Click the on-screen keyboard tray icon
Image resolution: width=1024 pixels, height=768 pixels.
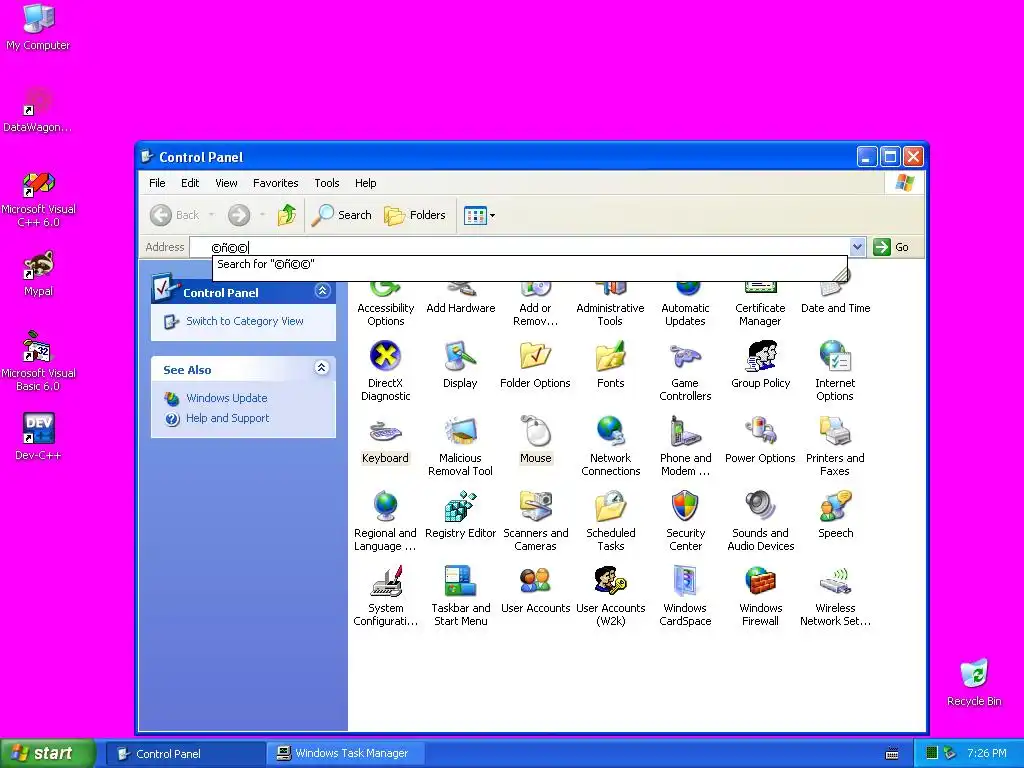point(891,754)
